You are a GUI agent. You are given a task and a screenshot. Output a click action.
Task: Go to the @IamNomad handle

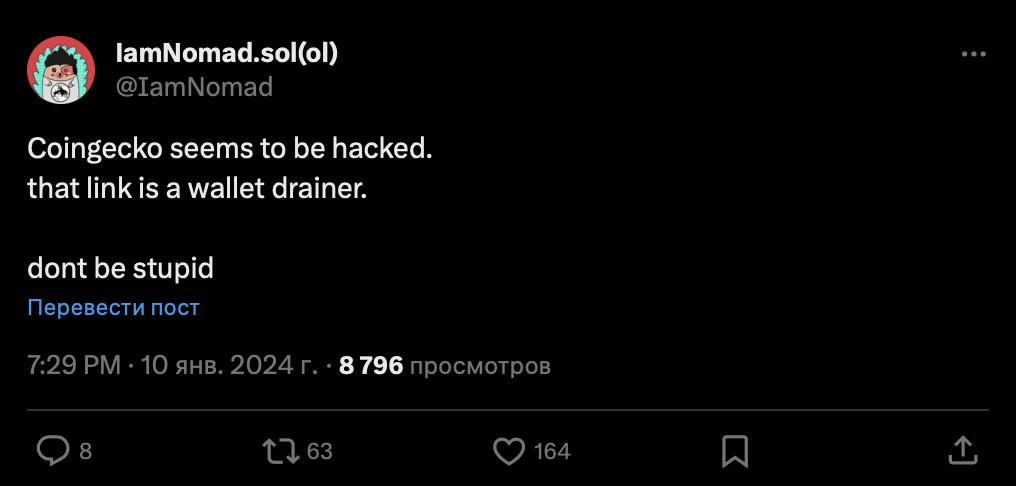pyautogui.click(x=194, y=87)
